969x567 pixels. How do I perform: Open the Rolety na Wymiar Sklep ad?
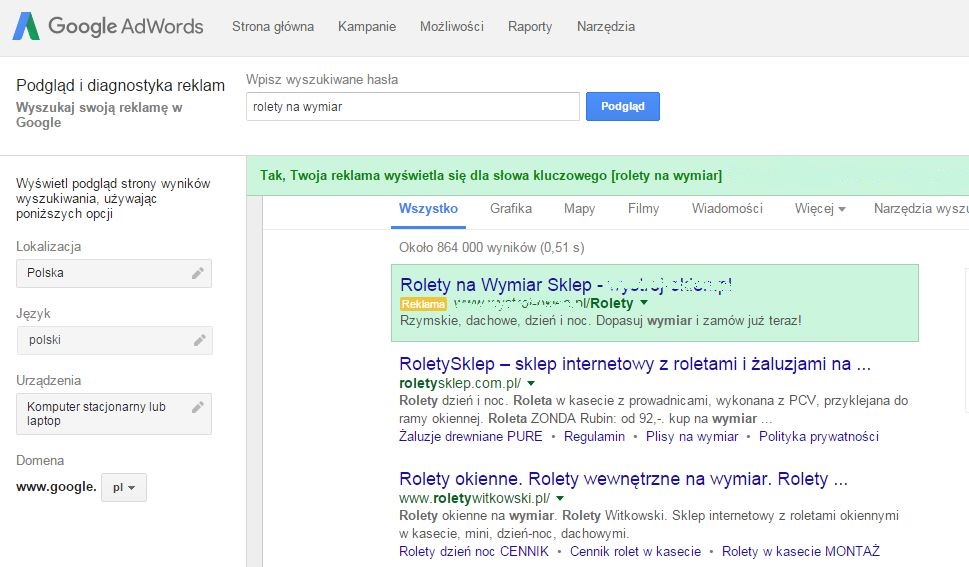[566, 285]
